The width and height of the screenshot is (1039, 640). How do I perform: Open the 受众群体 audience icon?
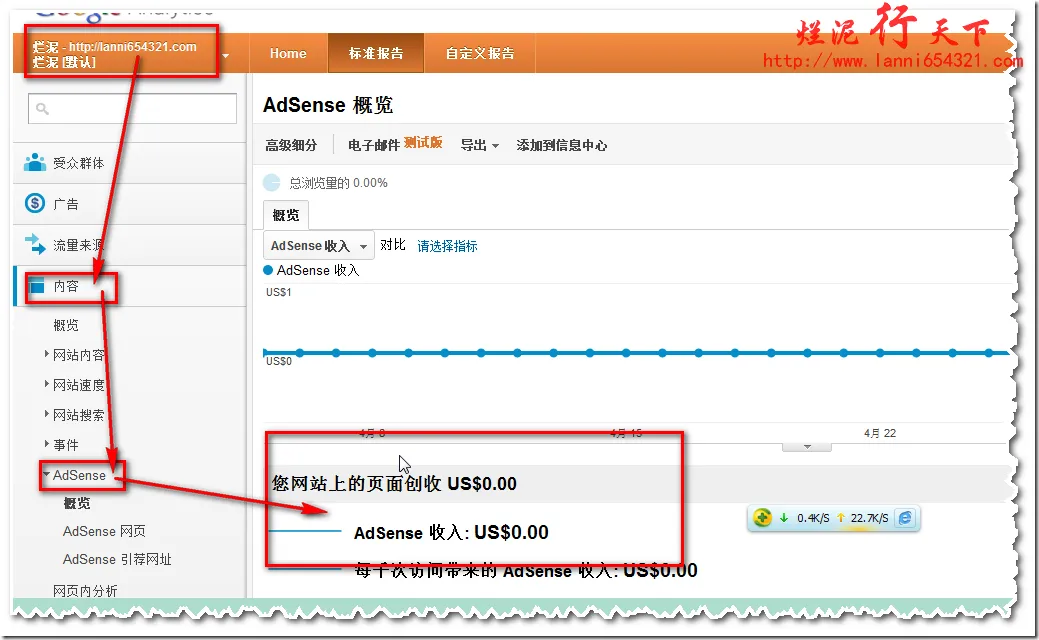[x=34, y=162]
